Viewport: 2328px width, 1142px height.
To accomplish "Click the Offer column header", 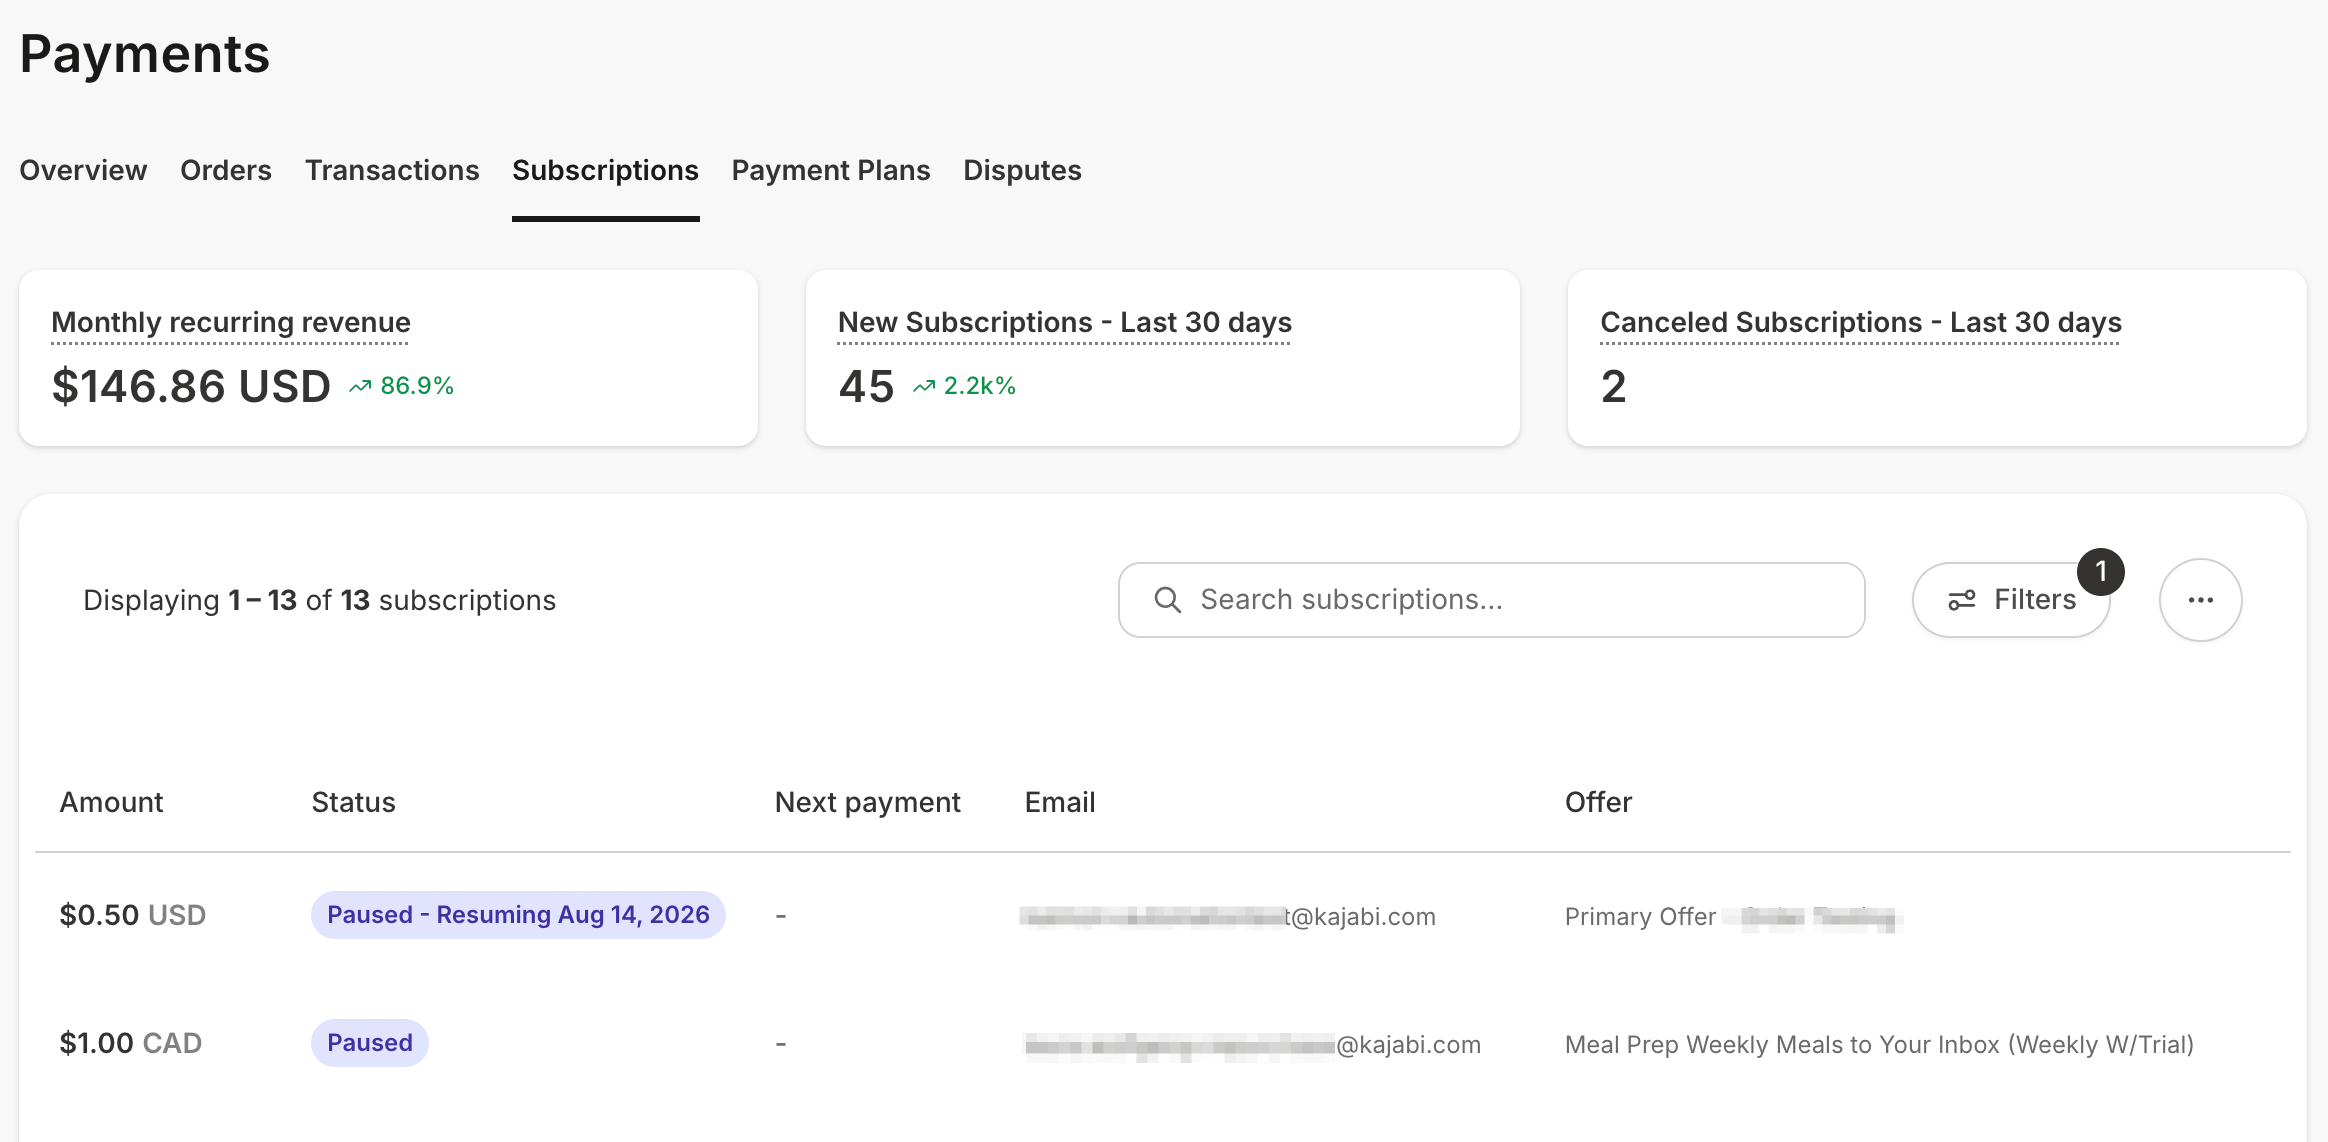I will 1598,802.
